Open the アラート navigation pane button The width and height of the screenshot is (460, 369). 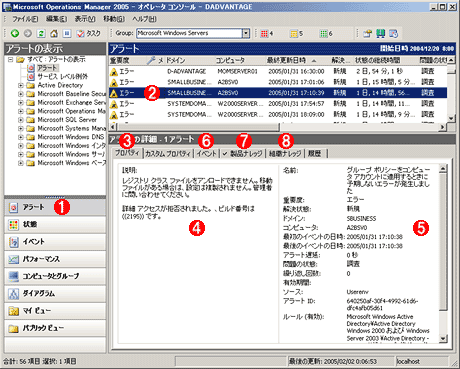click(55, 207)
